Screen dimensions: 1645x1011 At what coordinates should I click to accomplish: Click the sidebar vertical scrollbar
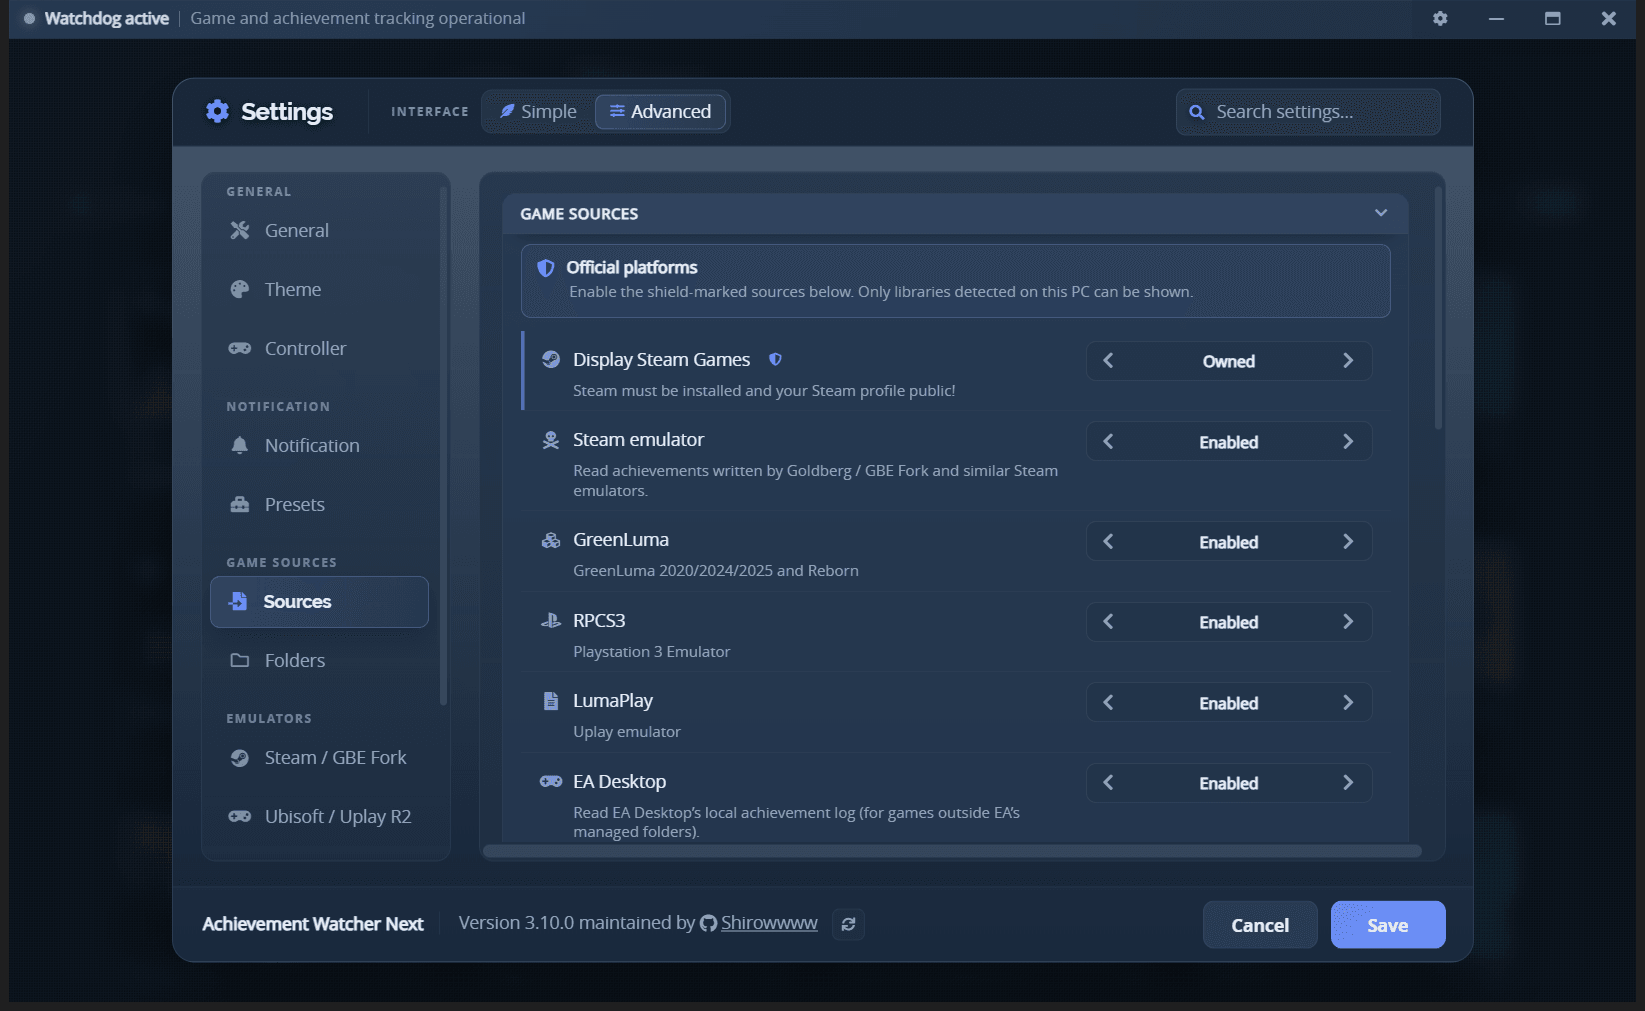[443, 445]
